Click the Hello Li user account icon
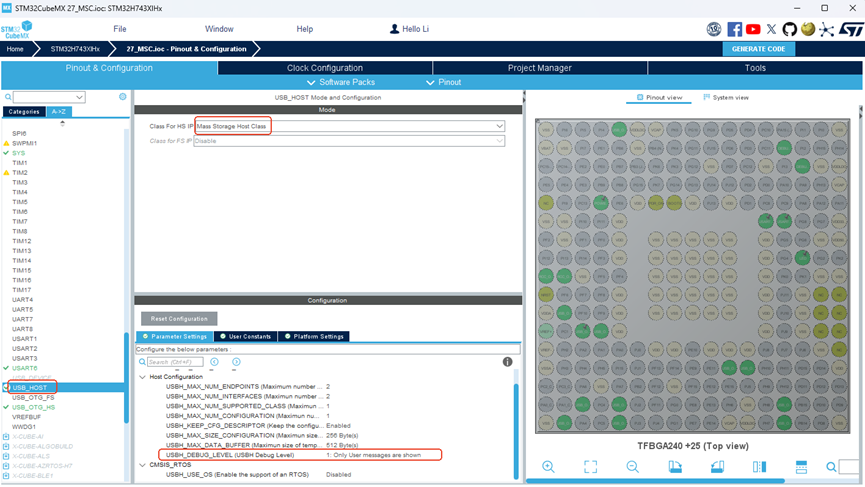This screenshot has width=865, height=487. tap(394, 29)
